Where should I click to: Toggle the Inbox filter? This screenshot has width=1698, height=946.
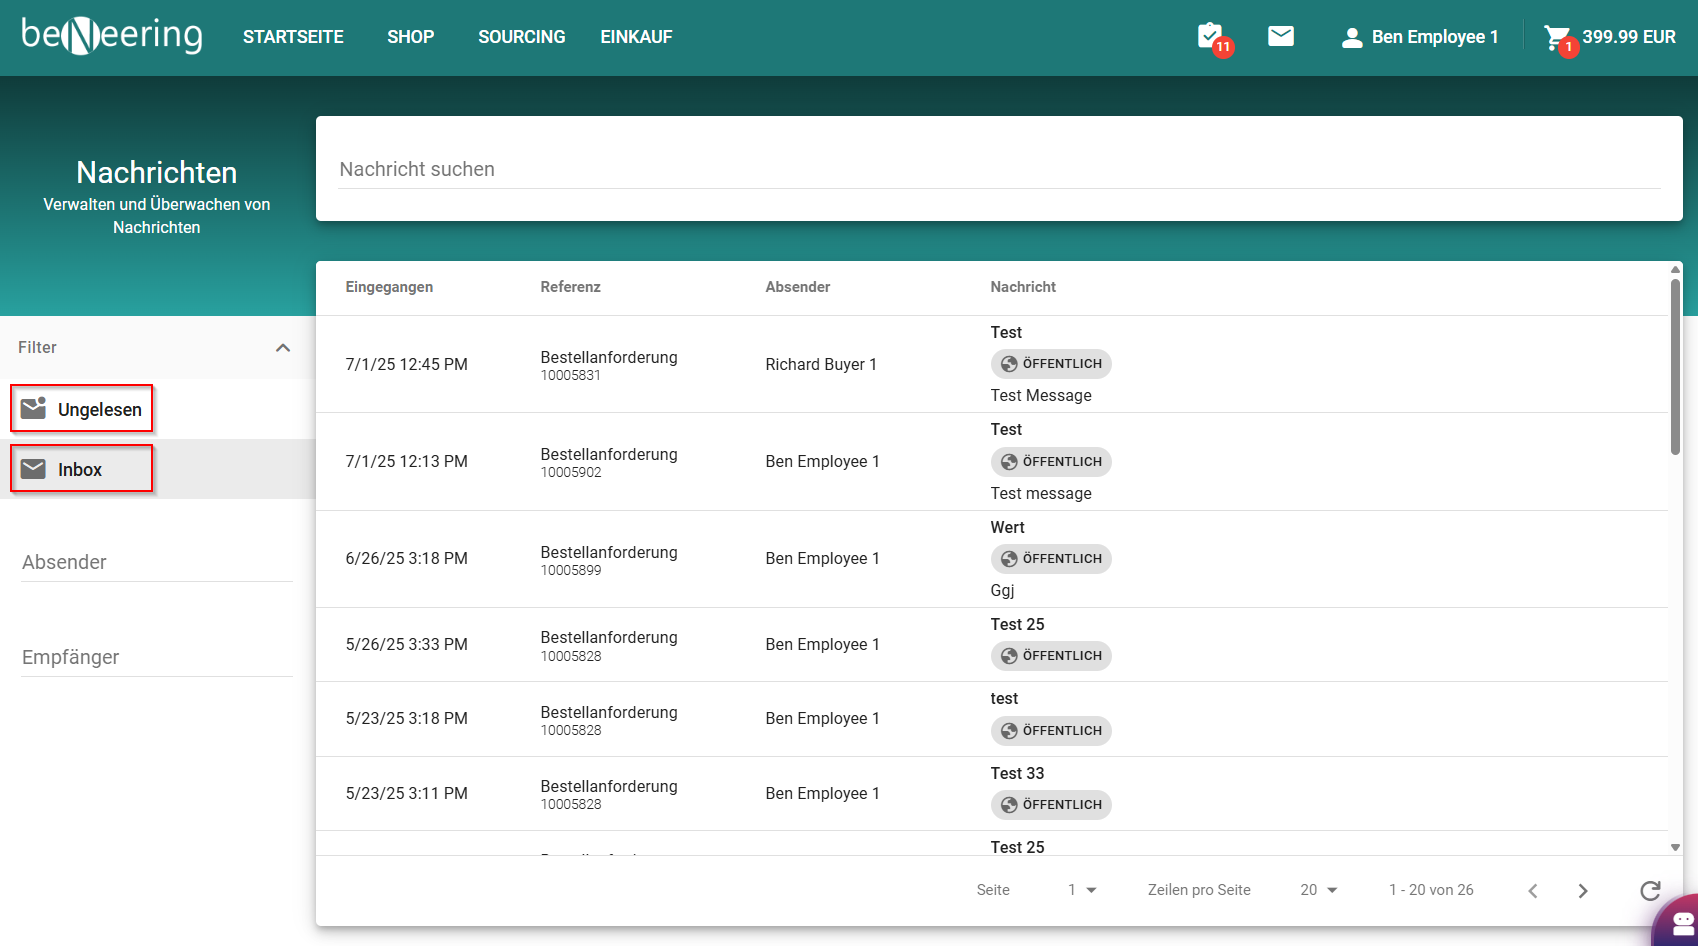82,469
